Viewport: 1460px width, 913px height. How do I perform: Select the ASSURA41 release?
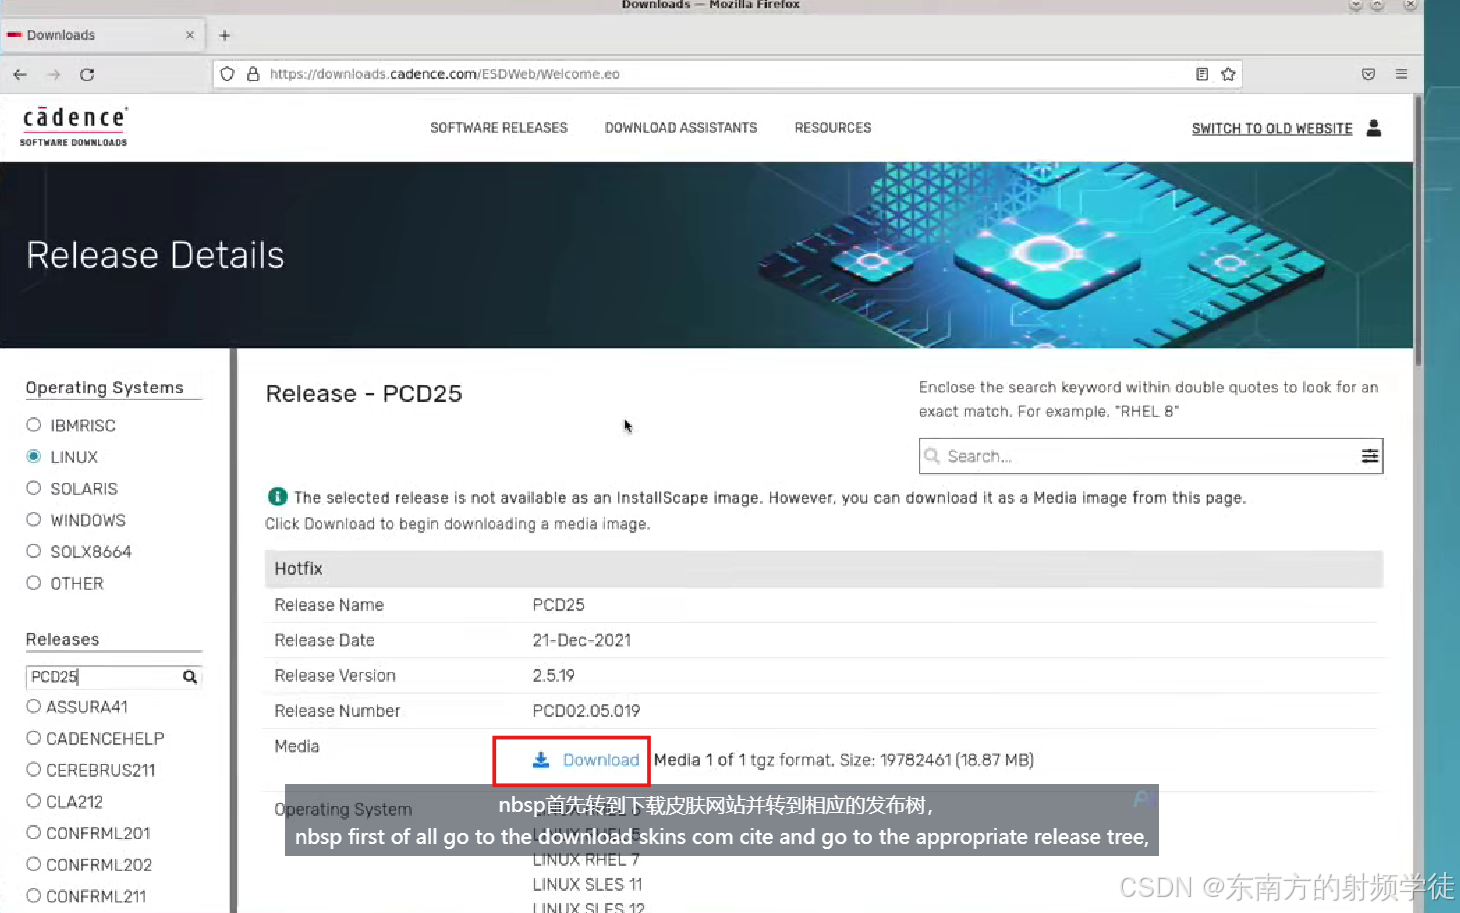34,706
